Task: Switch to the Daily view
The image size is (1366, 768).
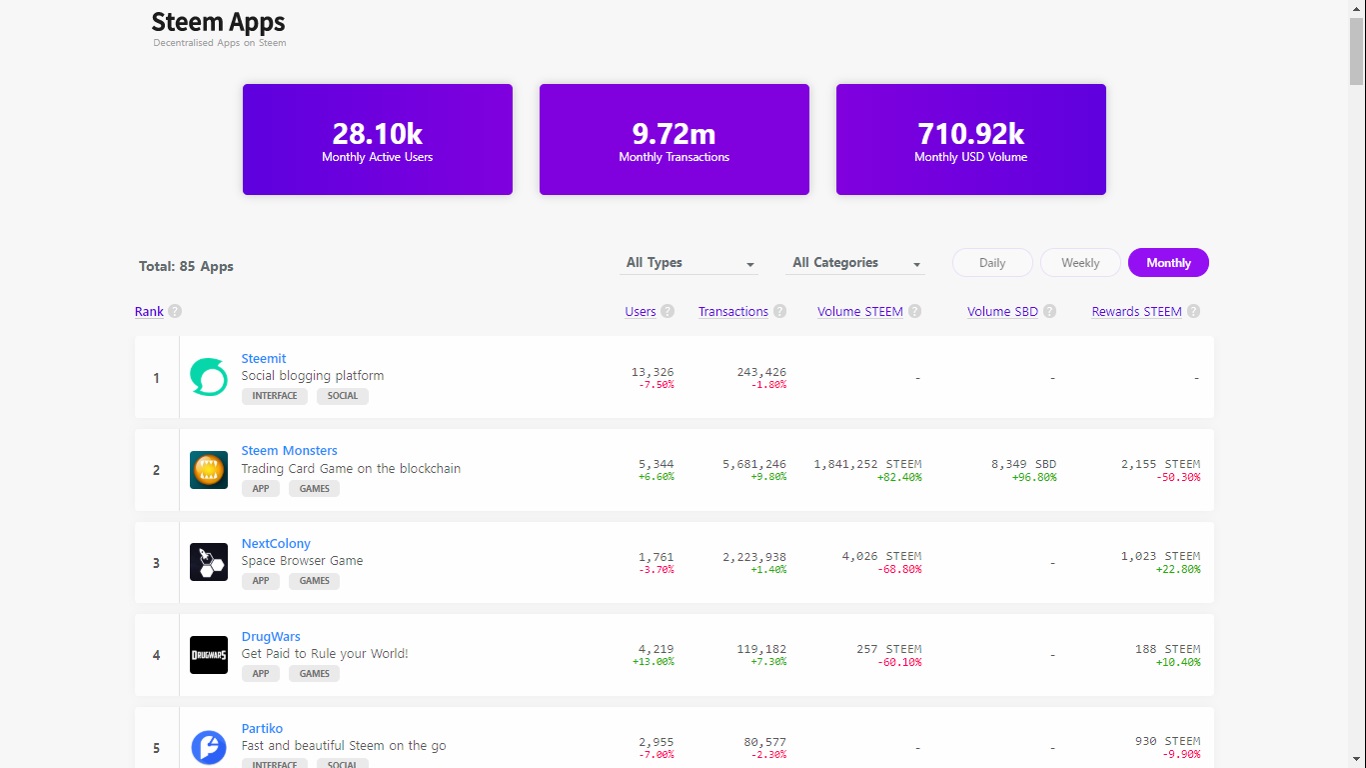Action: pyautogui.click(x=992, y=263)
